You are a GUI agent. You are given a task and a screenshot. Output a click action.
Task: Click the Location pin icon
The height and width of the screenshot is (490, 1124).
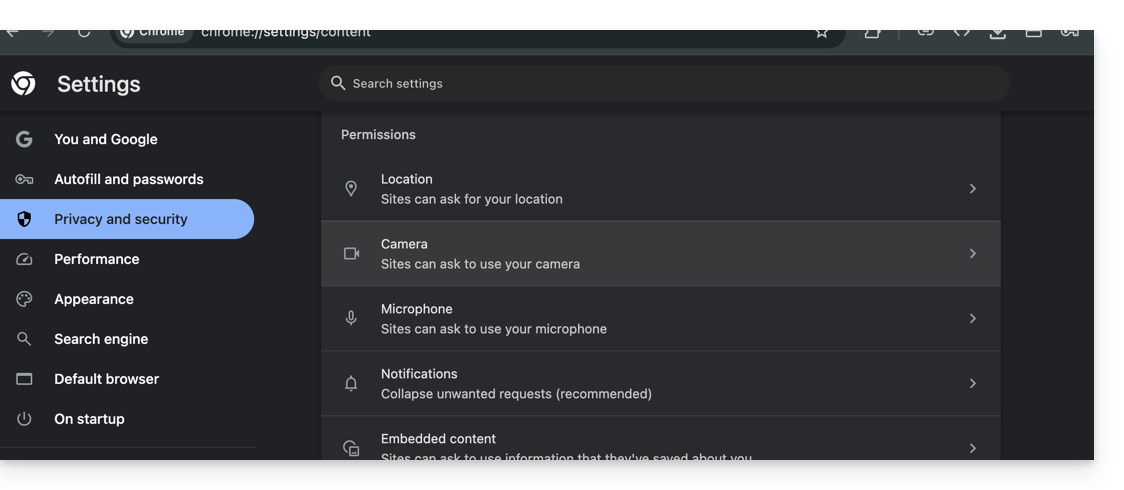(x=351, y=189)
